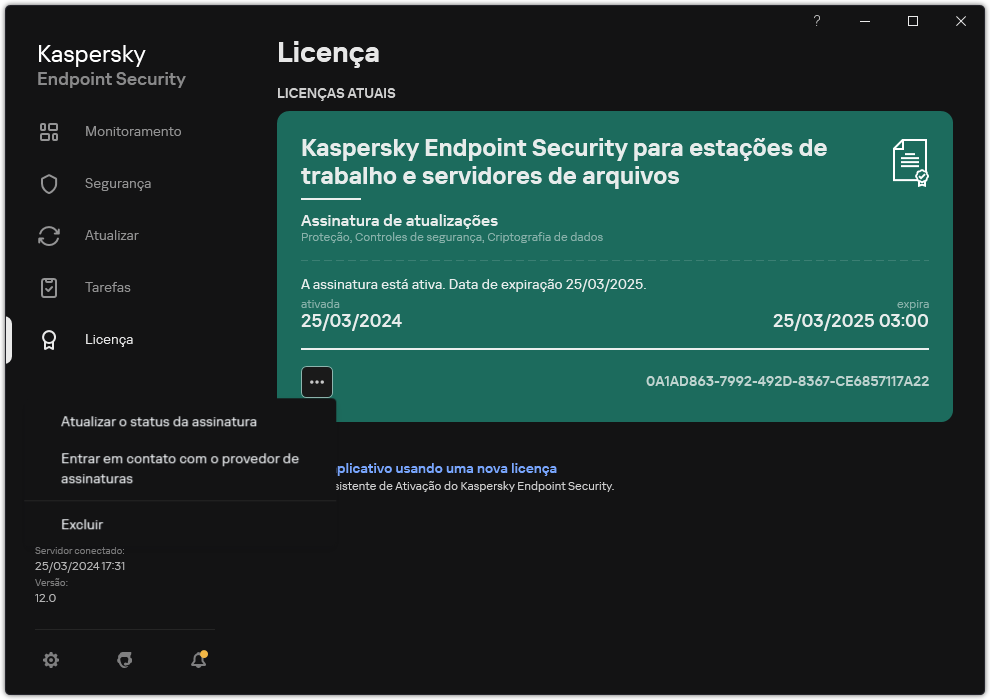The width and height of the screenshot is (990, 700).
Task: Select the Licença key icon
Action: pyautogui.click(x=49, y=339)
